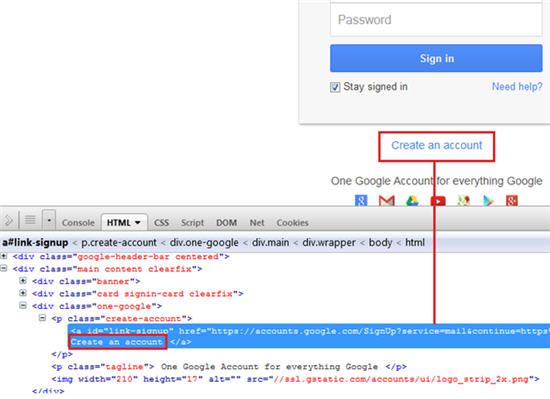This screenshot has height=399, width=550.
Task: Click the Password input field
Action: [436, 20]
